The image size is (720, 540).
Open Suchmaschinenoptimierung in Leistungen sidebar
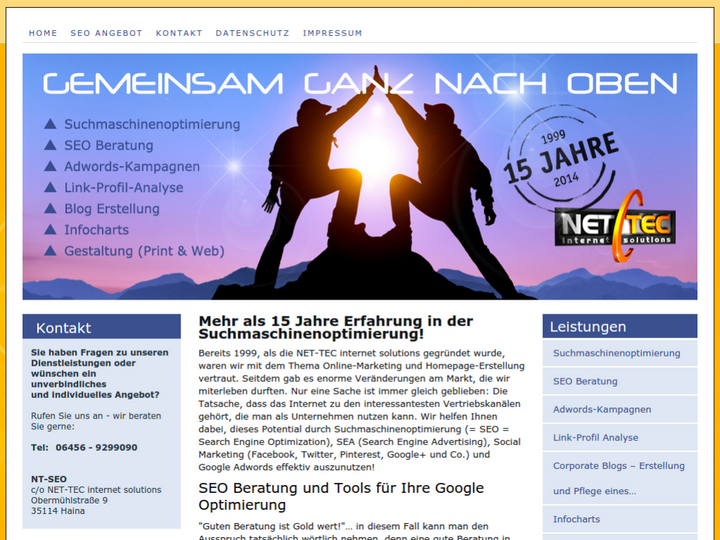[616, 353]
